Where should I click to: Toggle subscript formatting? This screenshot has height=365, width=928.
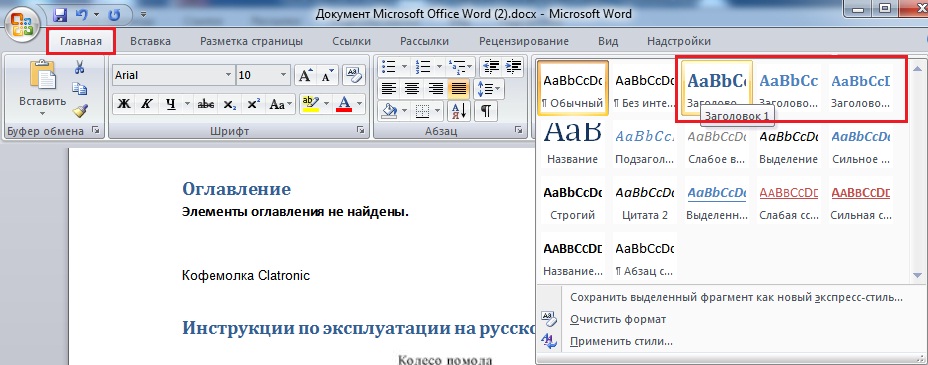[230, 105]
